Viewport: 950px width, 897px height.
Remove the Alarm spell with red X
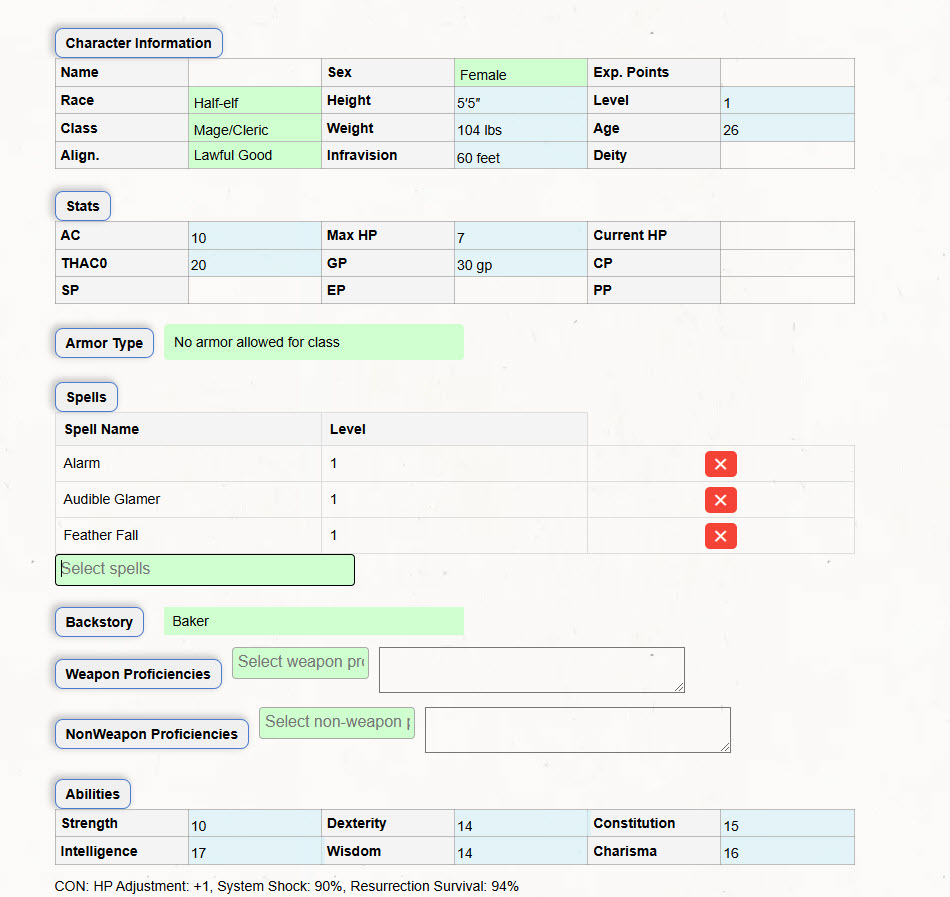tap(720, 464)
